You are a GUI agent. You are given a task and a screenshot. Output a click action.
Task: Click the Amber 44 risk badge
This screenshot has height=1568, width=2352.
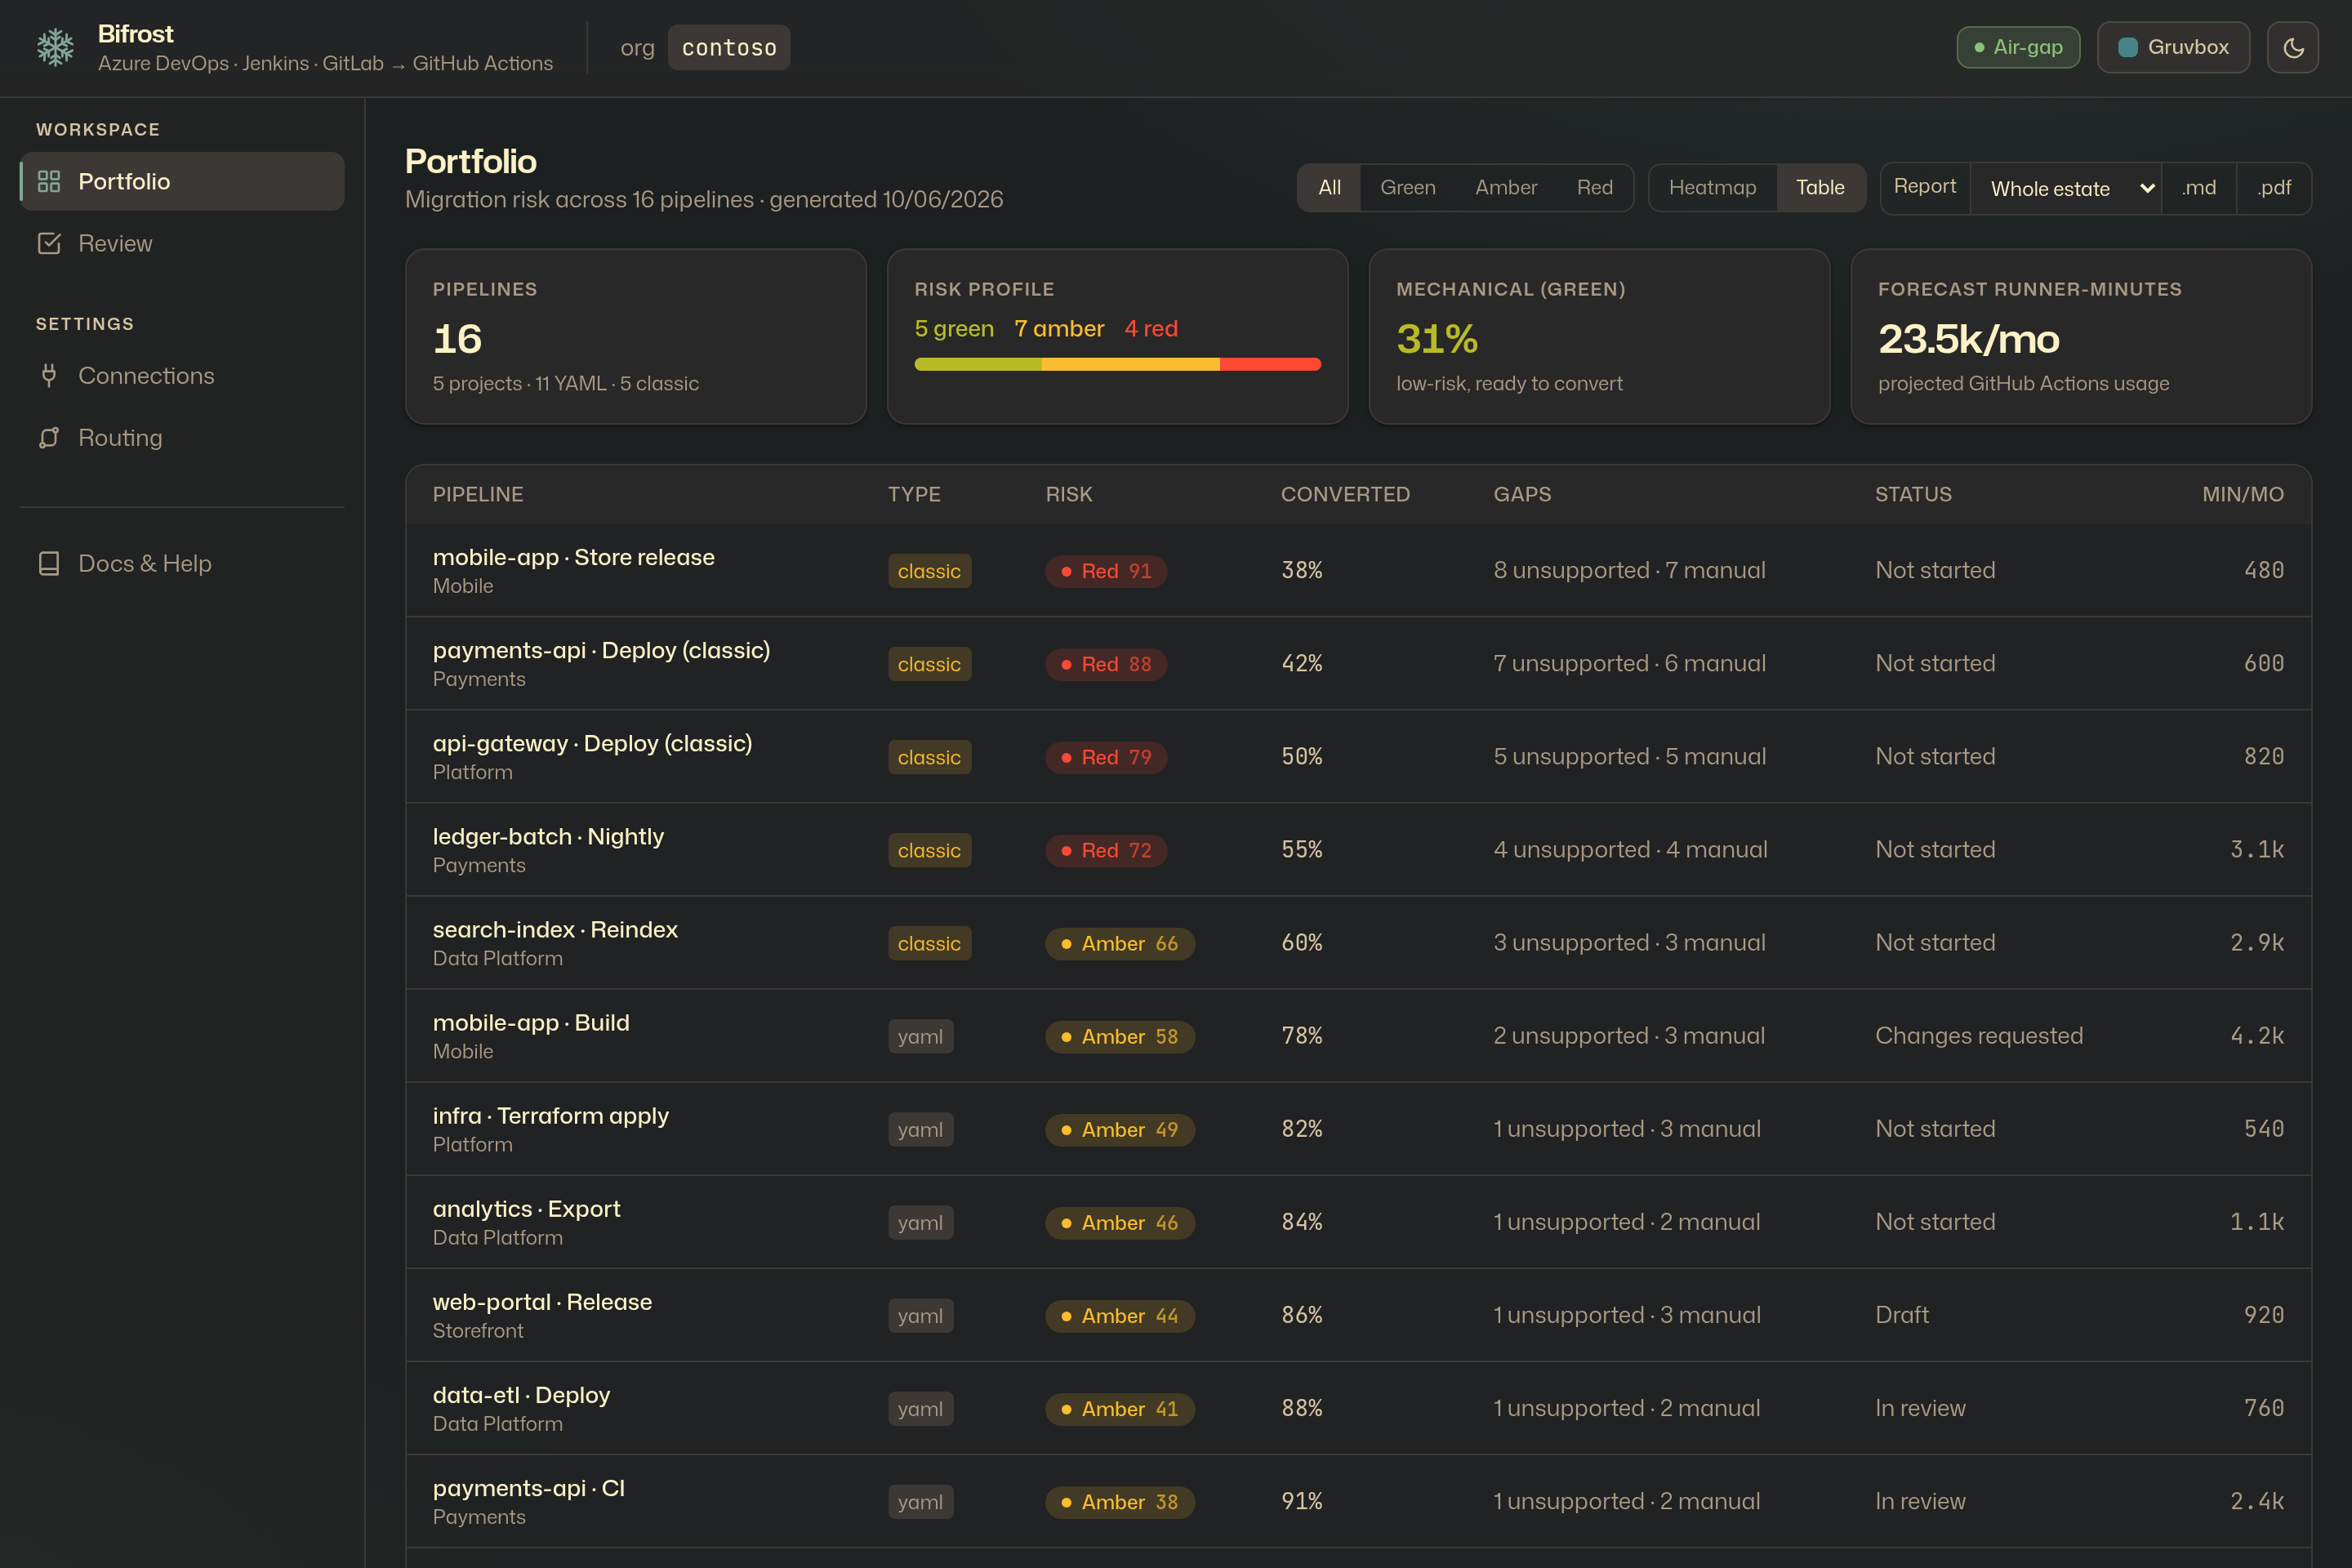click(x=1120, y=1315)
